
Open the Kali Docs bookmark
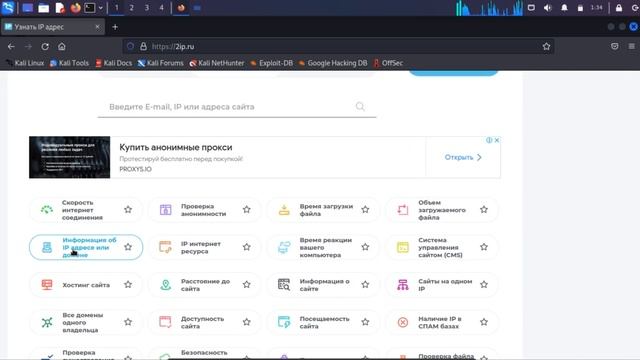click(114, 63)
